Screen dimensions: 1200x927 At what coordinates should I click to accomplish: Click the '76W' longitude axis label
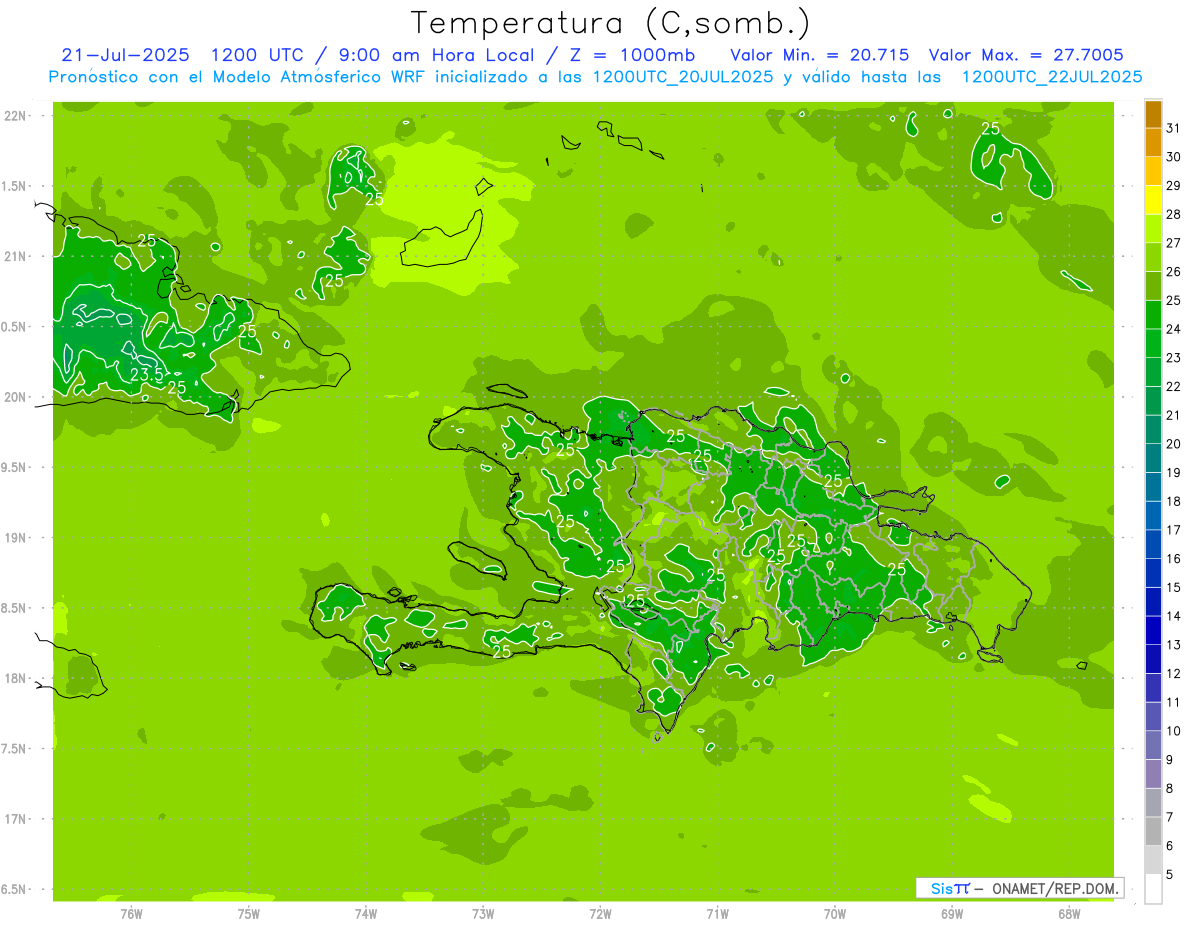[x=131, y=914]
